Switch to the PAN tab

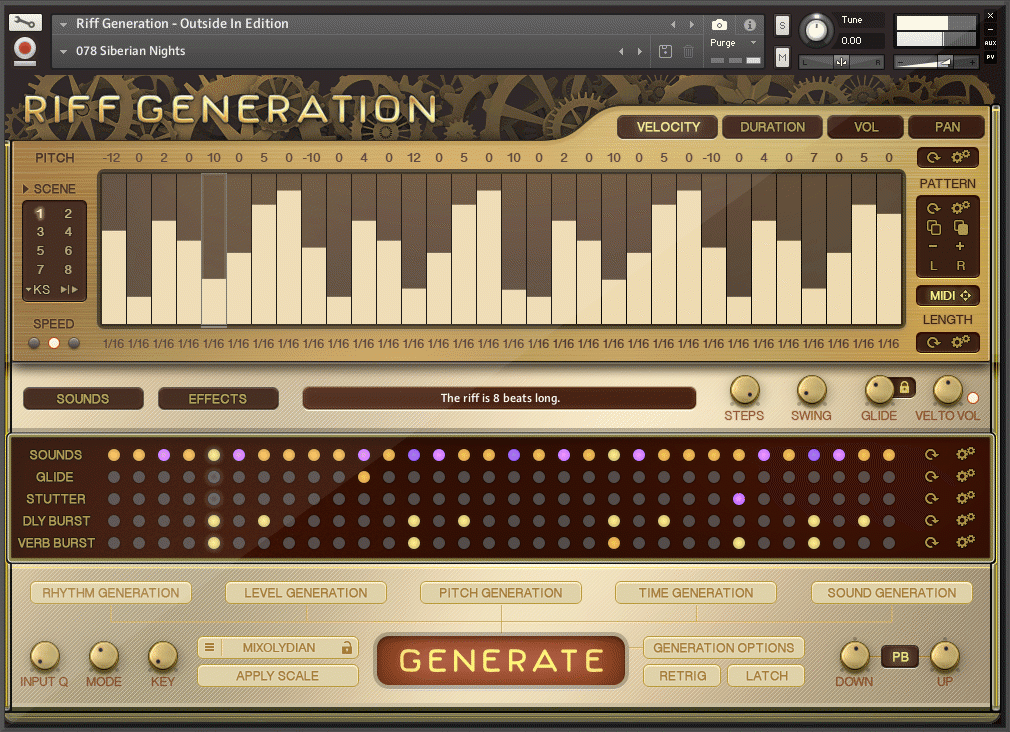(x=947, y=127)
